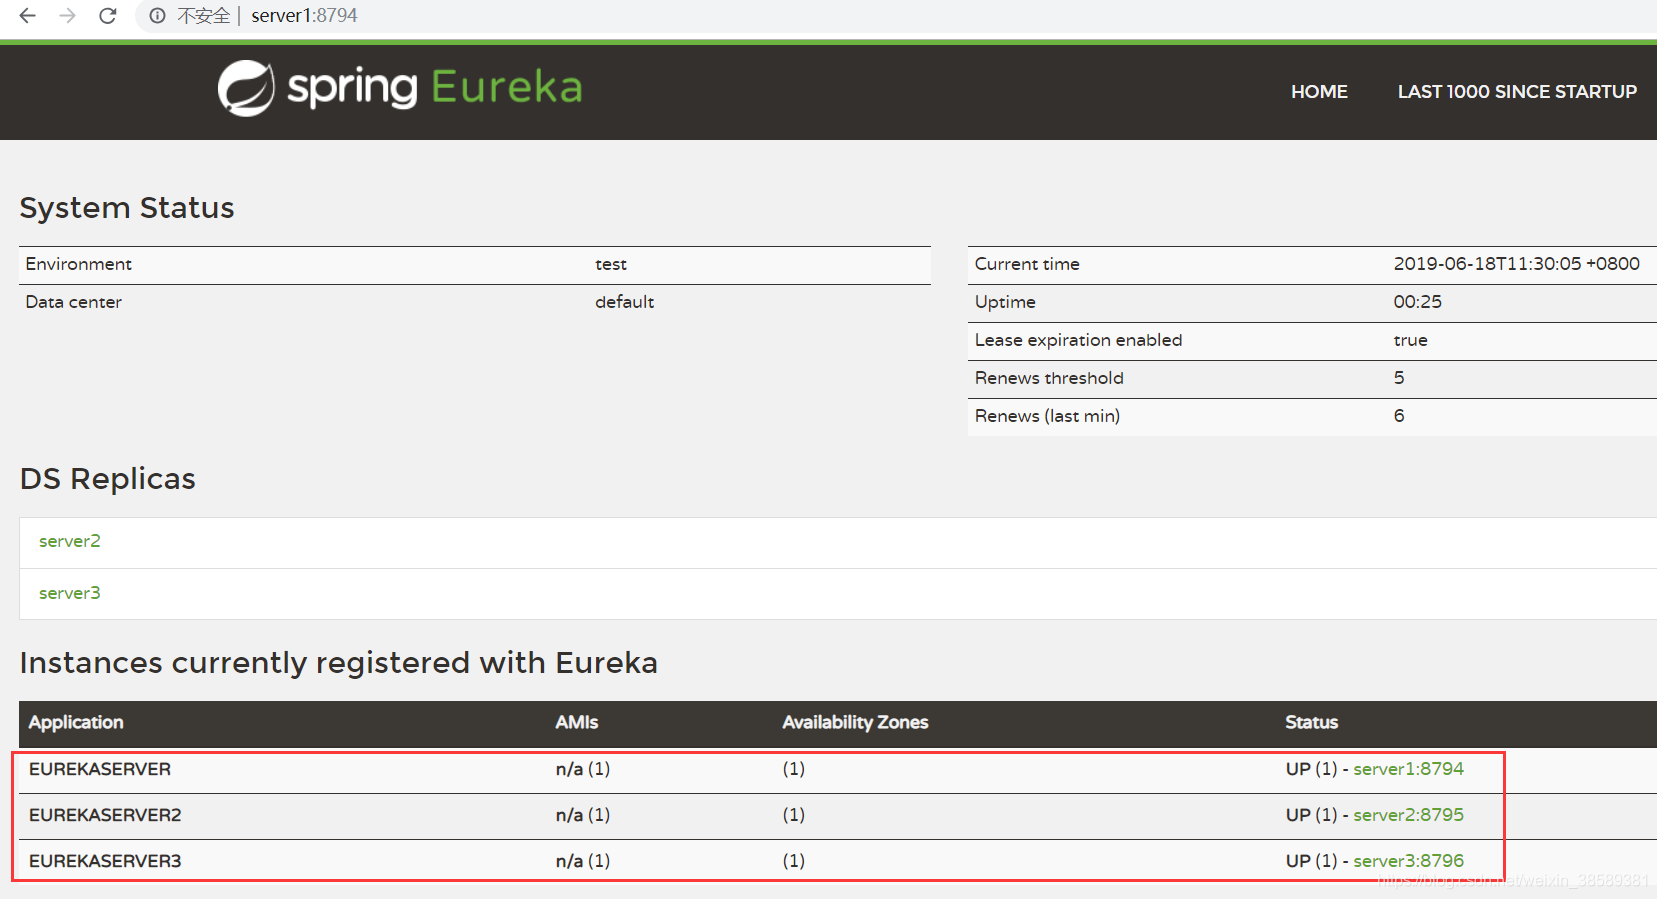This screenshot has height=899, width=1657.
Task: Open the site info insecure icon
Action: [x=157, y=16]
